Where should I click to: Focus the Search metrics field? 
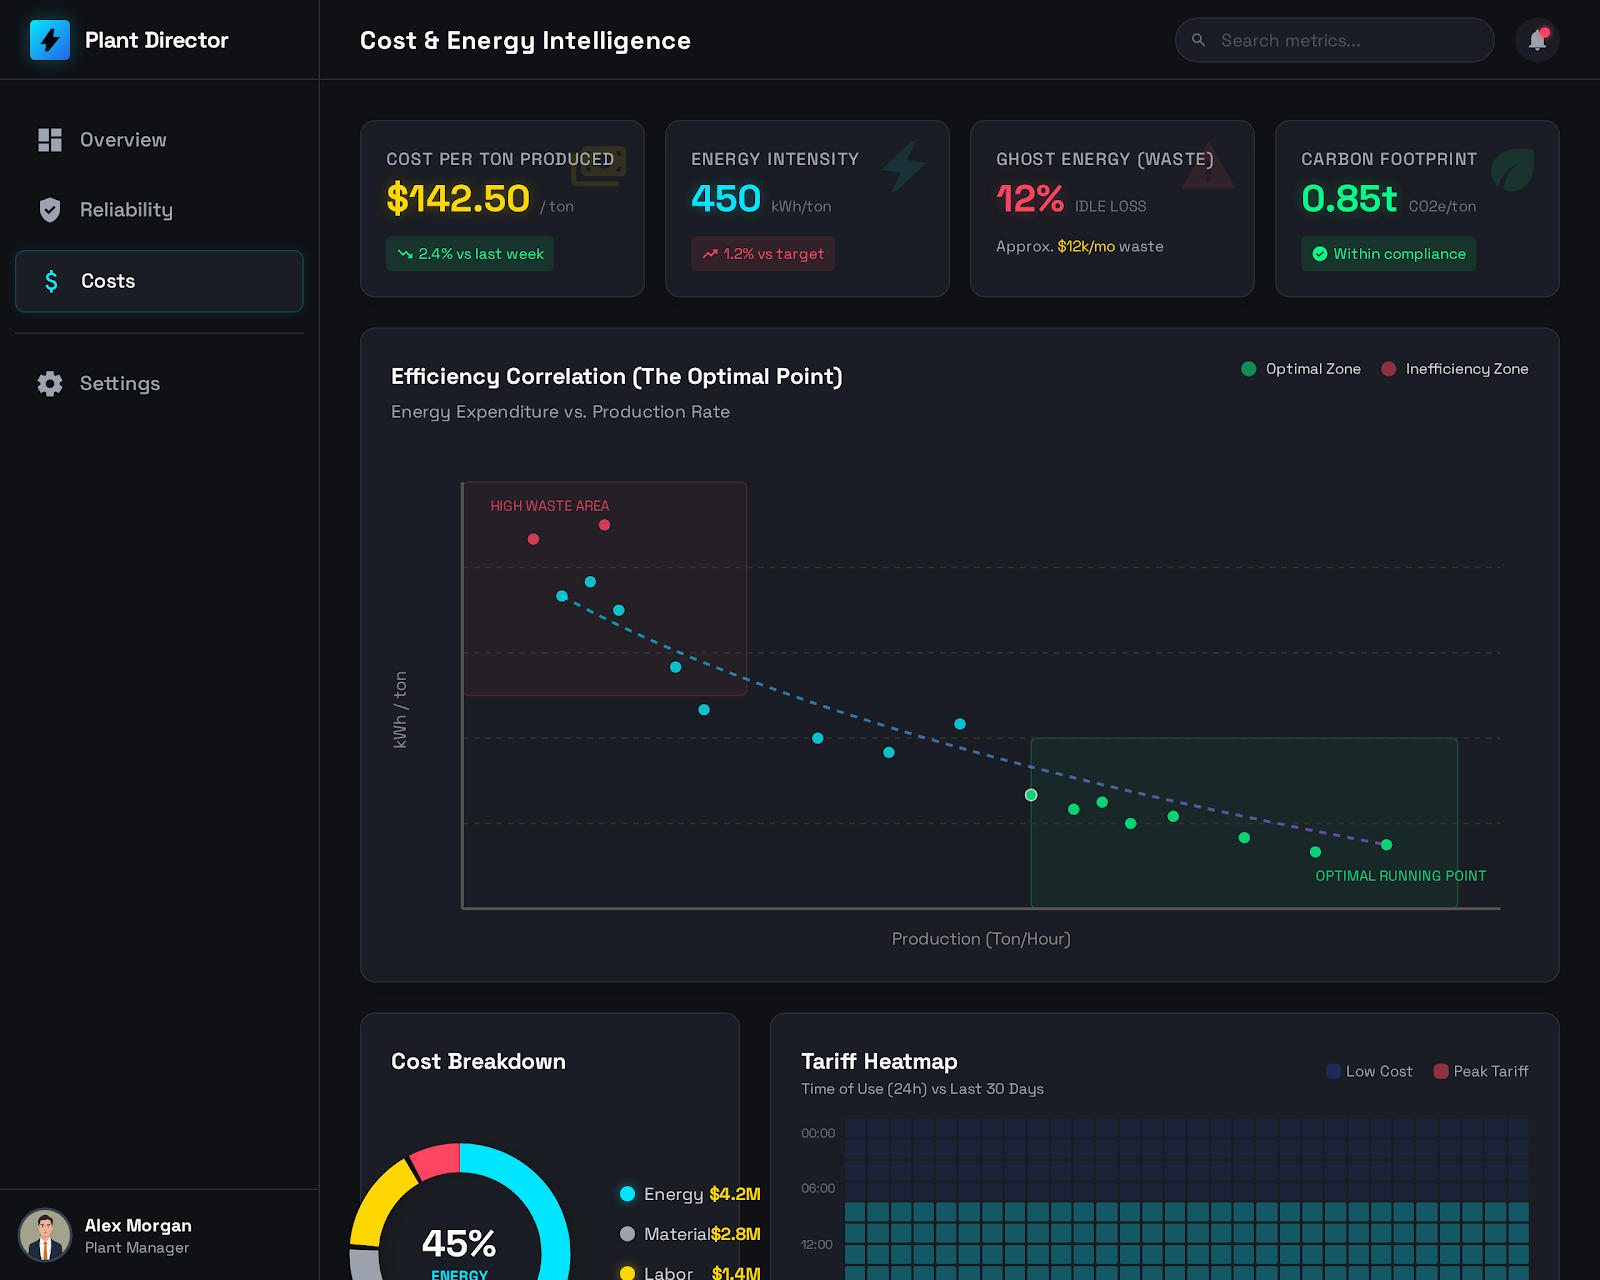1334,40
